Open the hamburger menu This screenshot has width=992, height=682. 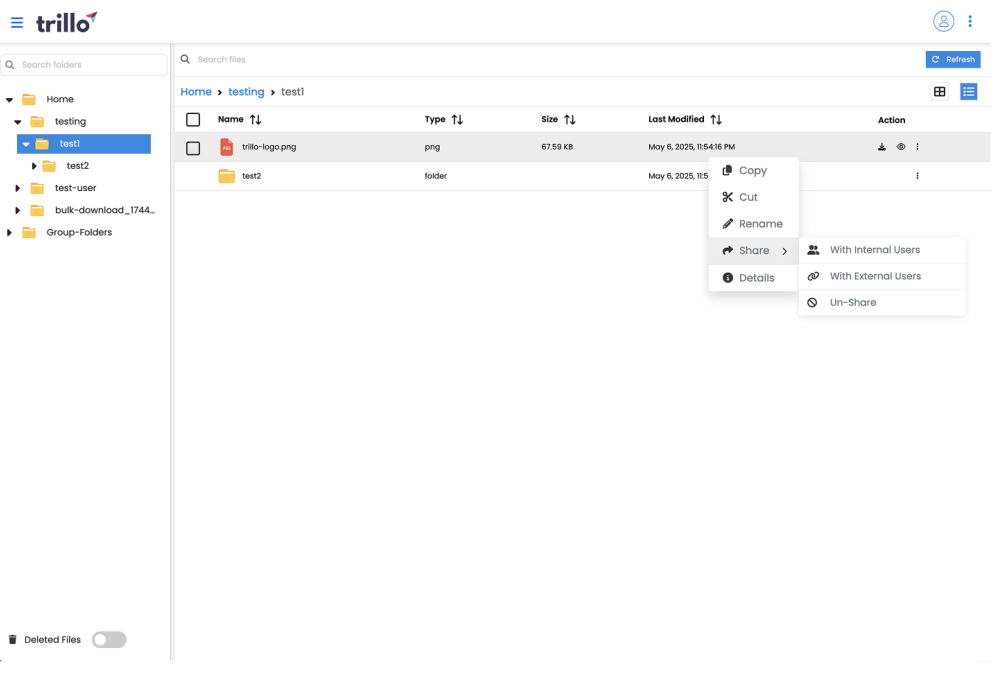click(17, 23)
